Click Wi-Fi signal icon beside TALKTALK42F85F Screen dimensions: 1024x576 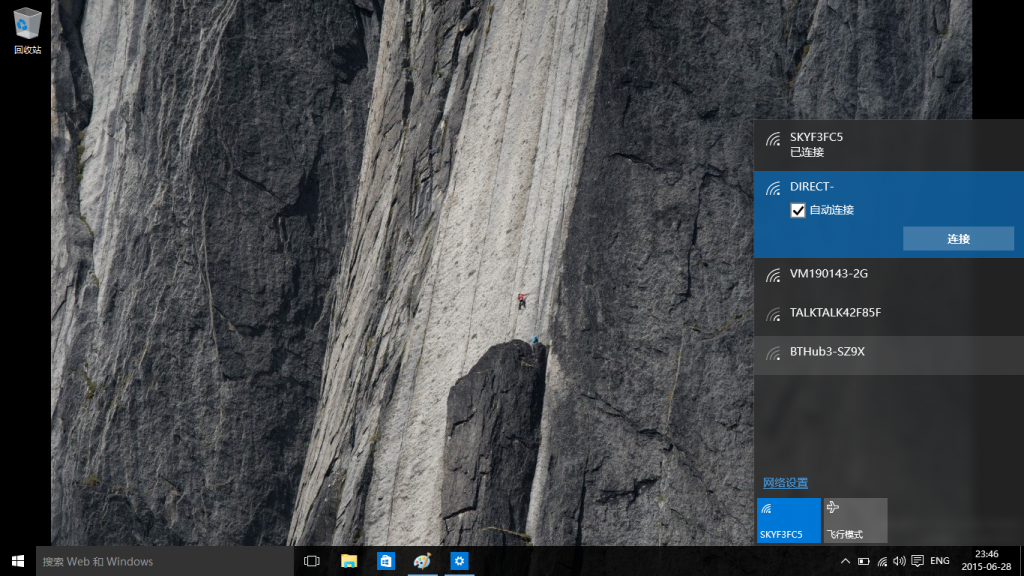773,315
